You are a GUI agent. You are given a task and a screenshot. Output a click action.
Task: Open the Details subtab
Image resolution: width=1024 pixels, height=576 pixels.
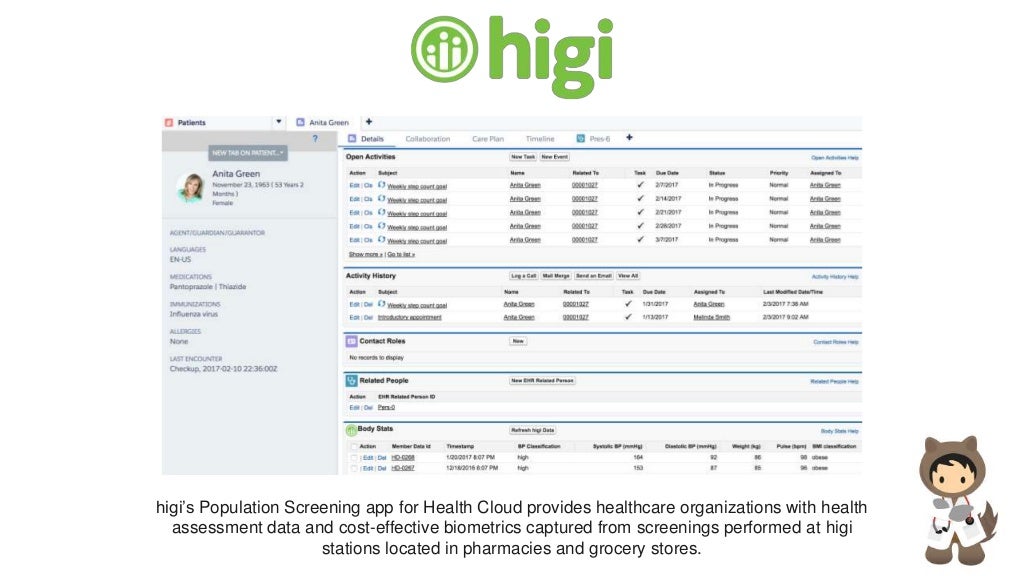372,139
